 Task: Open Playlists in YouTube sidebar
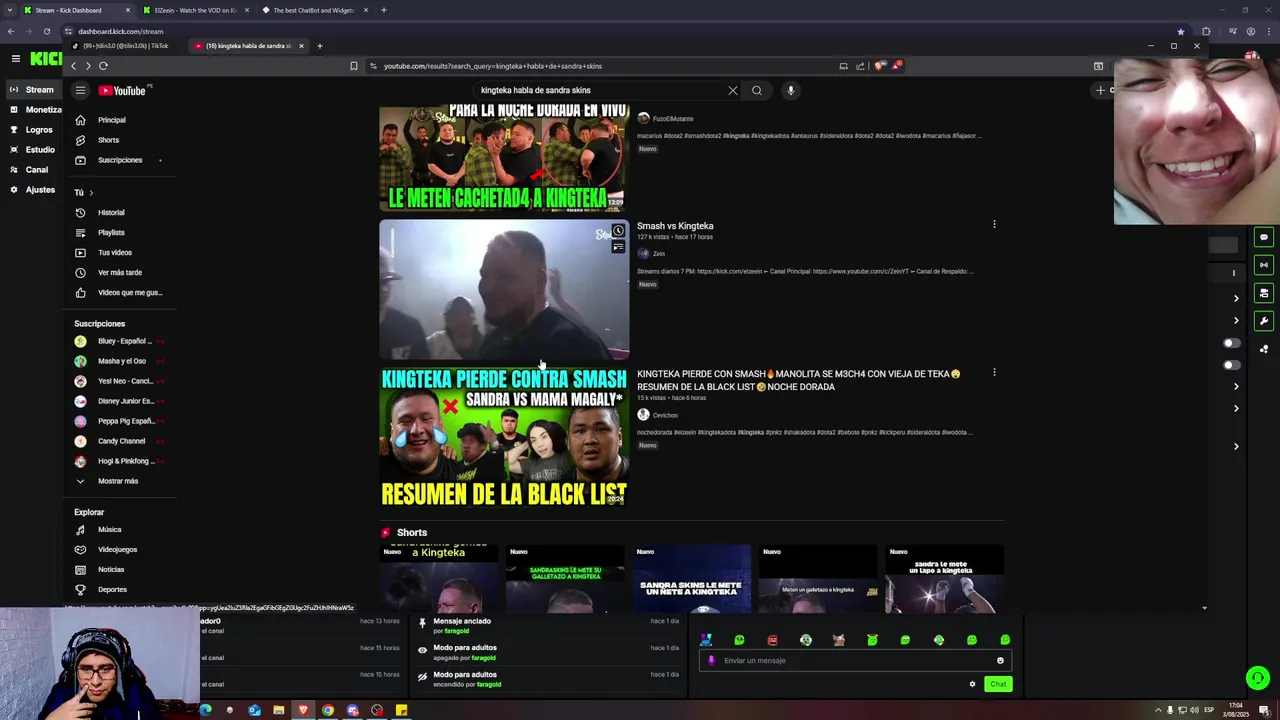coord(111,233)
